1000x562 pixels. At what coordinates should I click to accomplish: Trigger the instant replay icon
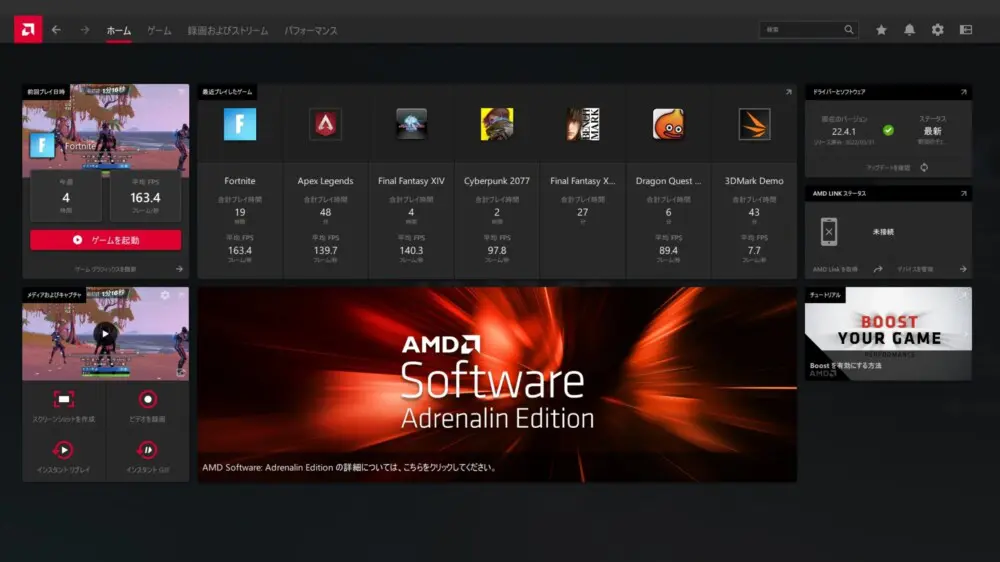(63, 450)
